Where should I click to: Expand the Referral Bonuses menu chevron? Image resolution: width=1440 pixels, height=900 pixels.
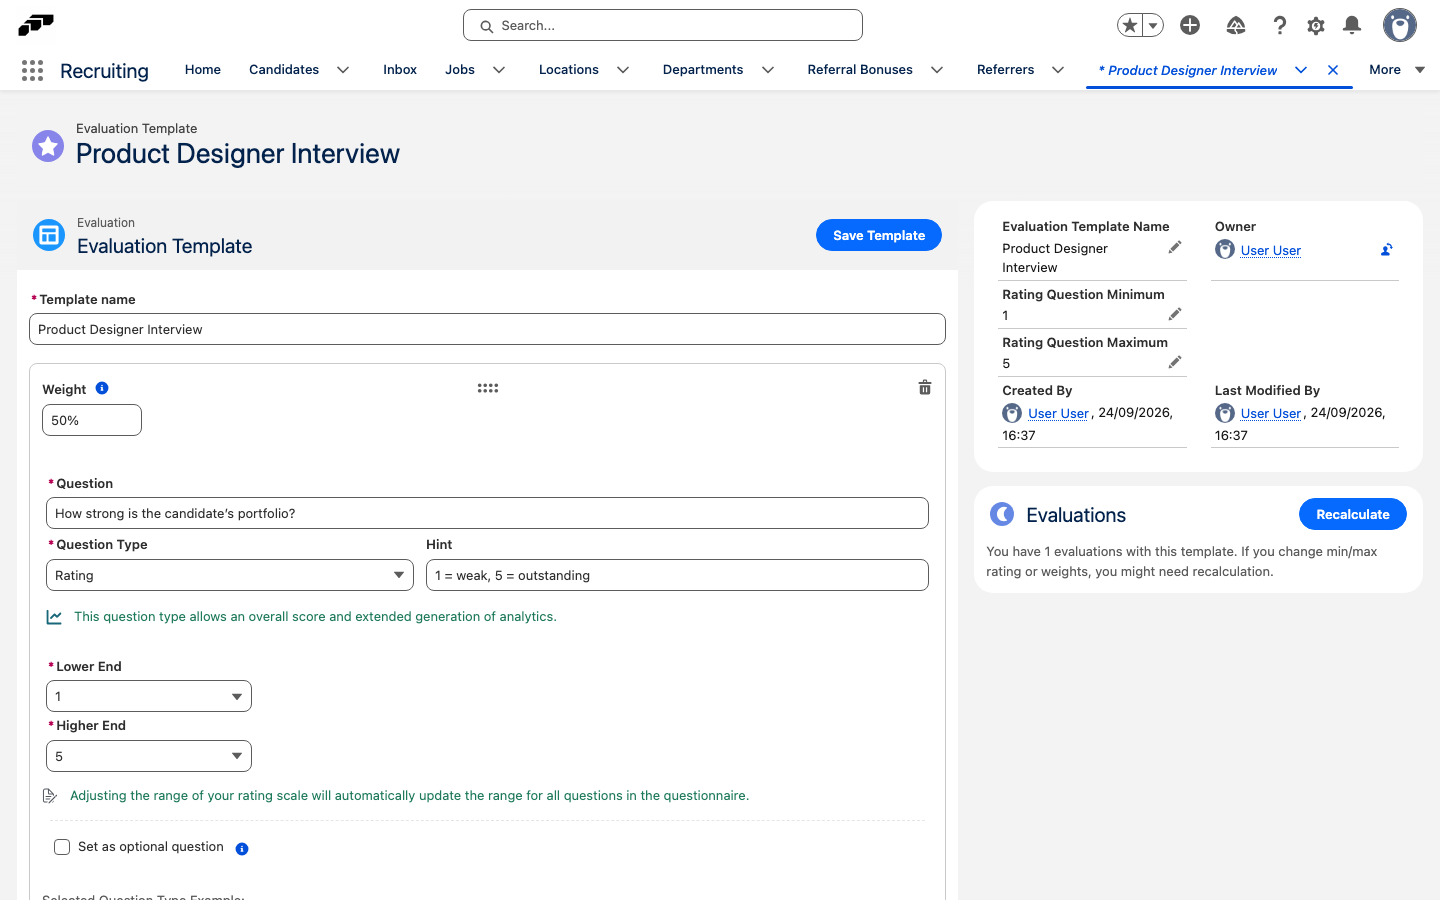[x=937, y=70]
